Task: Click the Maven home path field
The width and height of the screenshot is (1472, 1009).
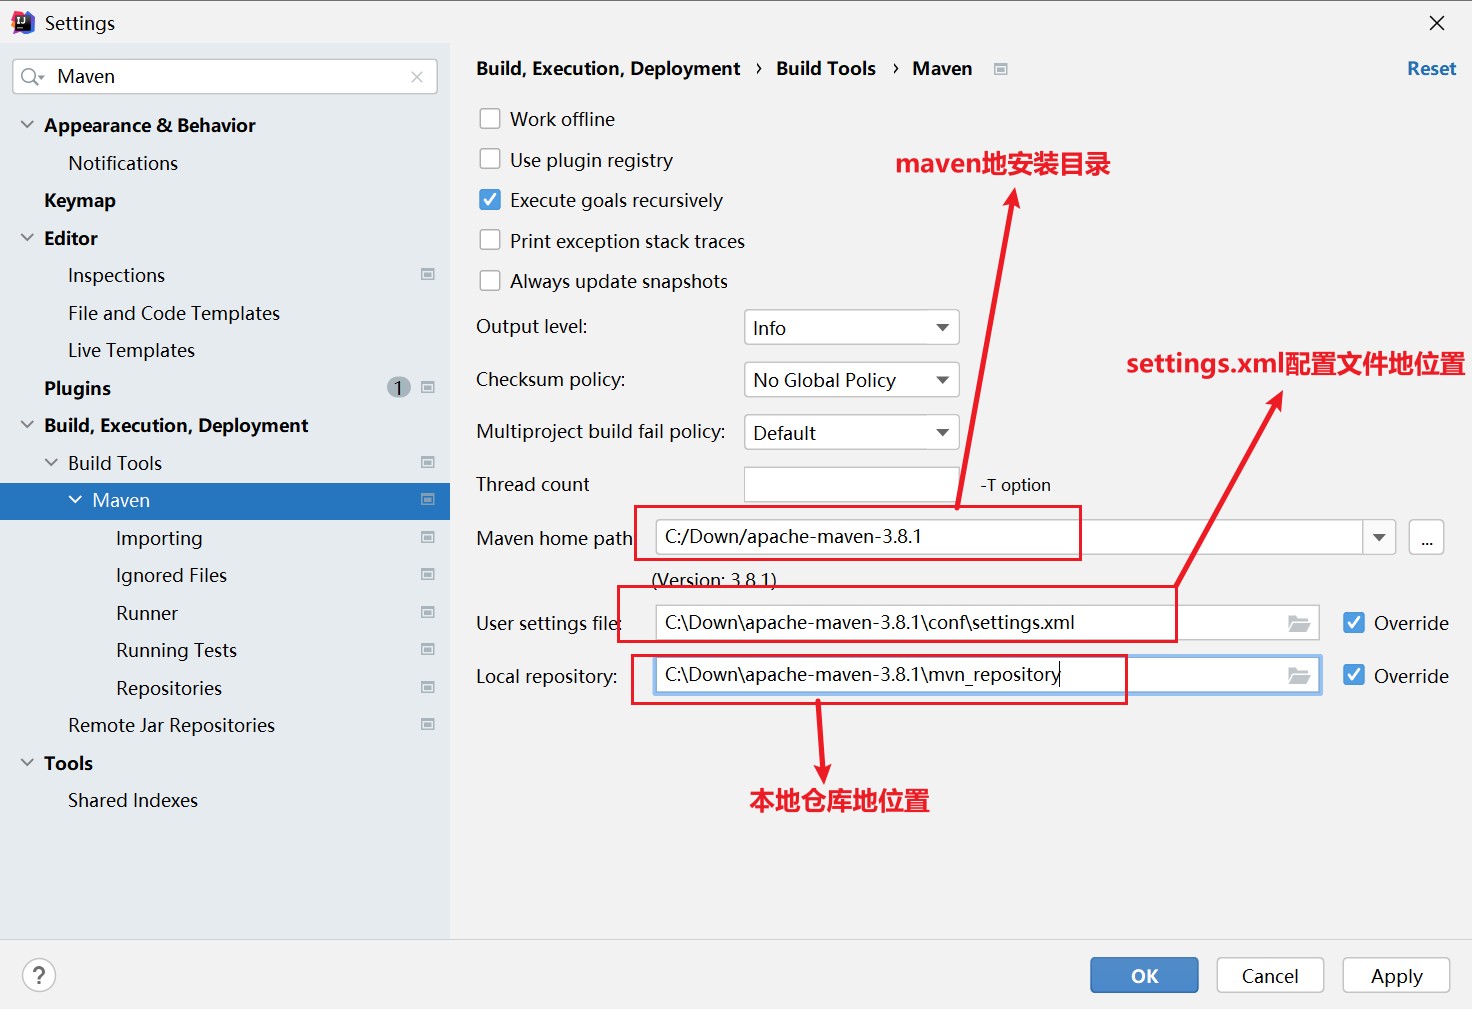Action: [1009, 537]
